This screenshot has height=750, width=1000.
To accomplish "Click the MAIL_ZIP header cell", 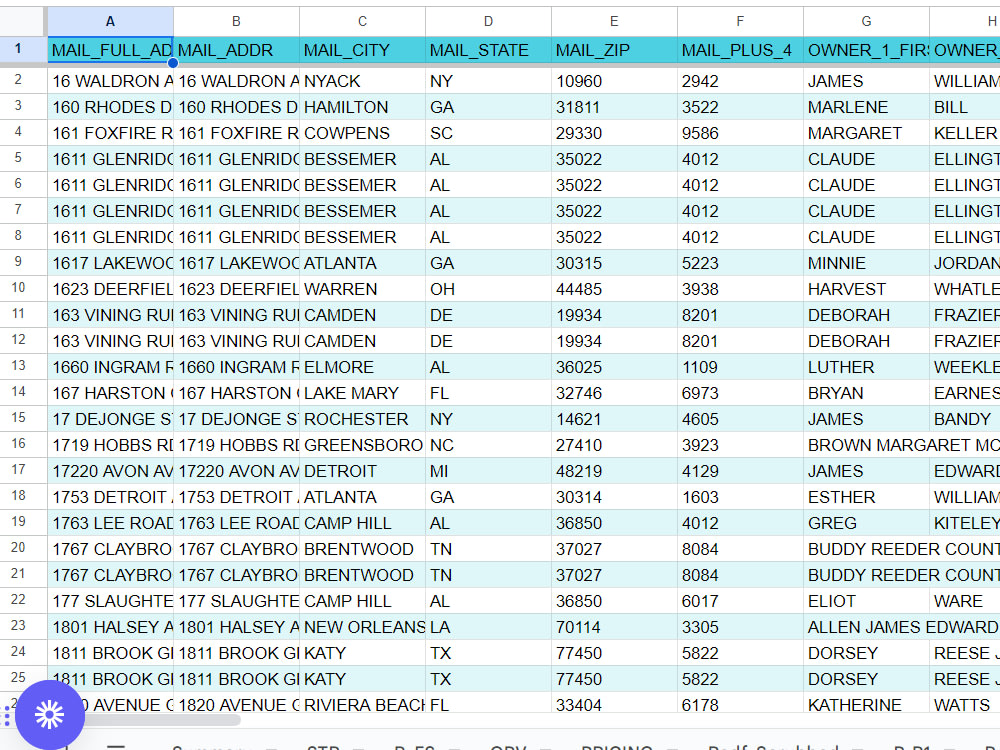I will pos(614,50).
